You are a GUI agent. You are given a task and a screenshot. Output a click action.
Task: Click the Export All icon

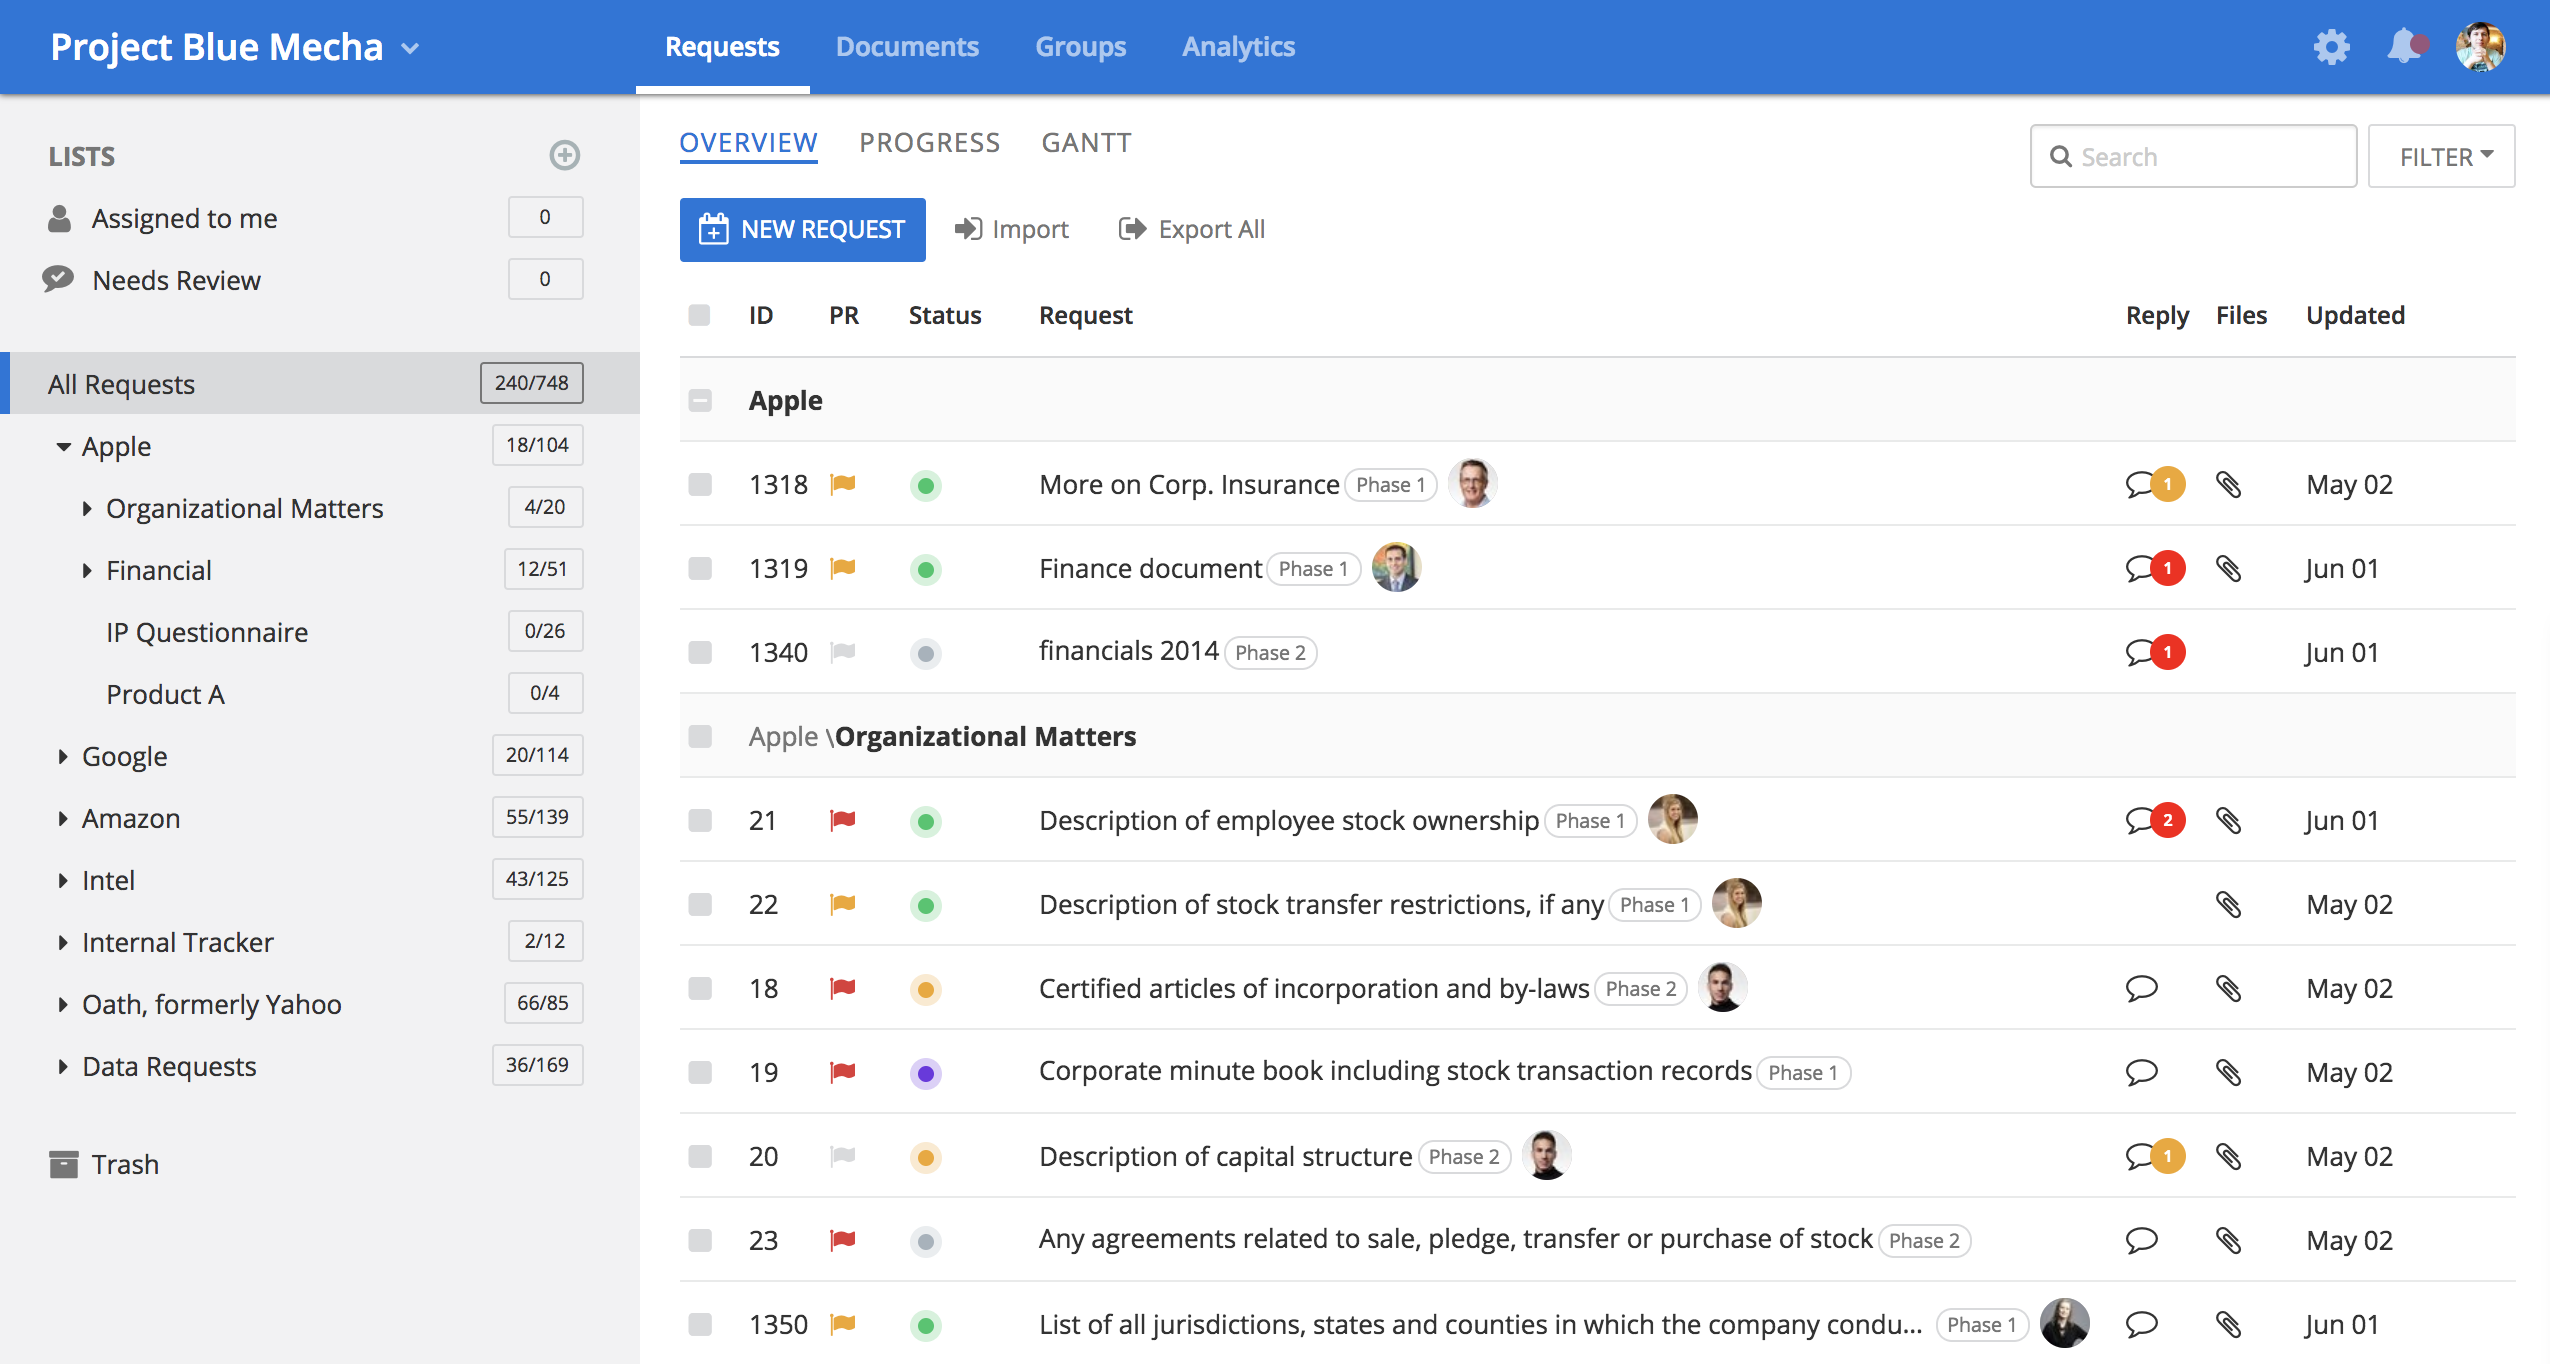[1130, 228]
